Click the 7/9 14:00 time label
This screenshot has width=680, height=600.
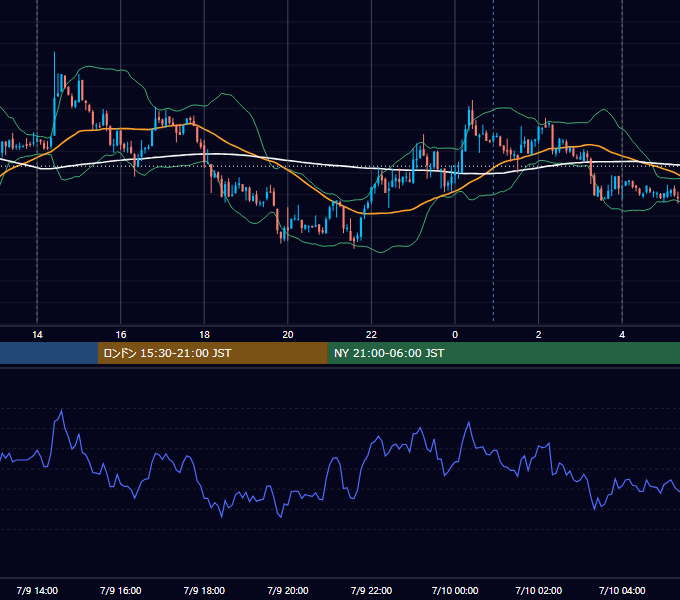tap(37, 590)
